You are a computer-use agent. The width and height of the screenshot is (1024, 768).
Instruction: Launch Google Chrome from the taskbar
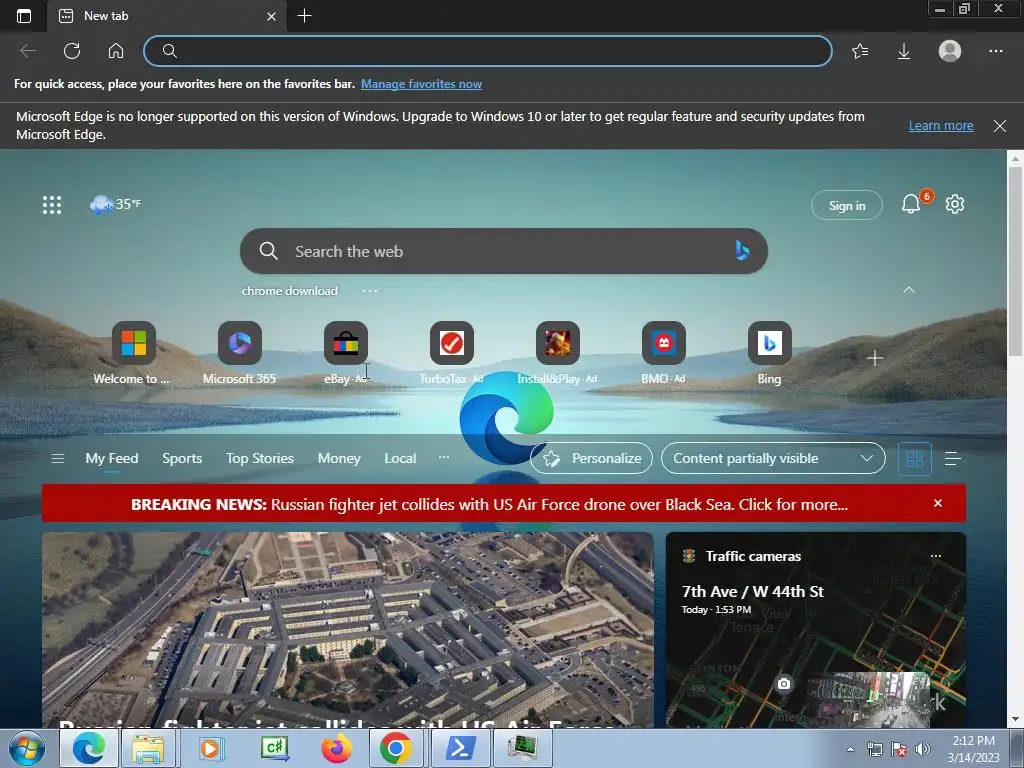pyautogui.click(x=396, y=748)
